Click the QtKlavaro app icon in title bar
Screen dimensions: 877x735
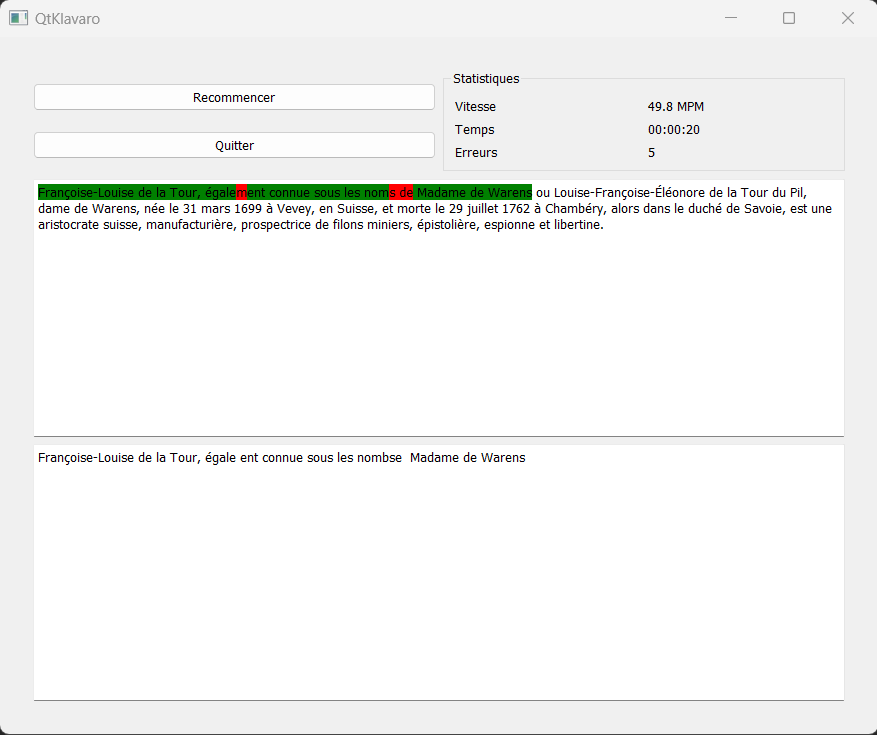point(18,18)
